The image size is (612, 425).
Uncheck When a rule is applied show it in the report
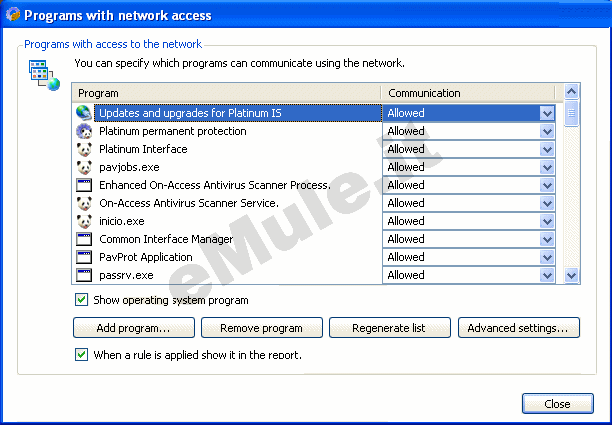point(81,355)
